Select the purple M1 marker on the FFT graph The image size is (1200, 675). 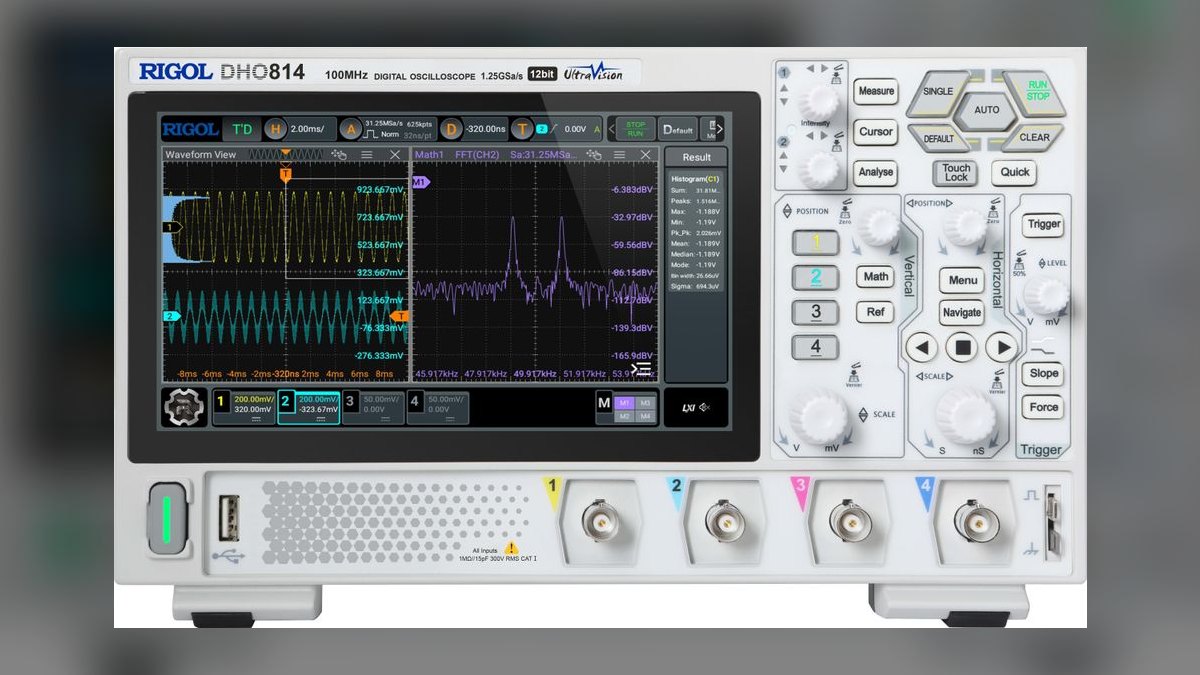pos(420,182)
